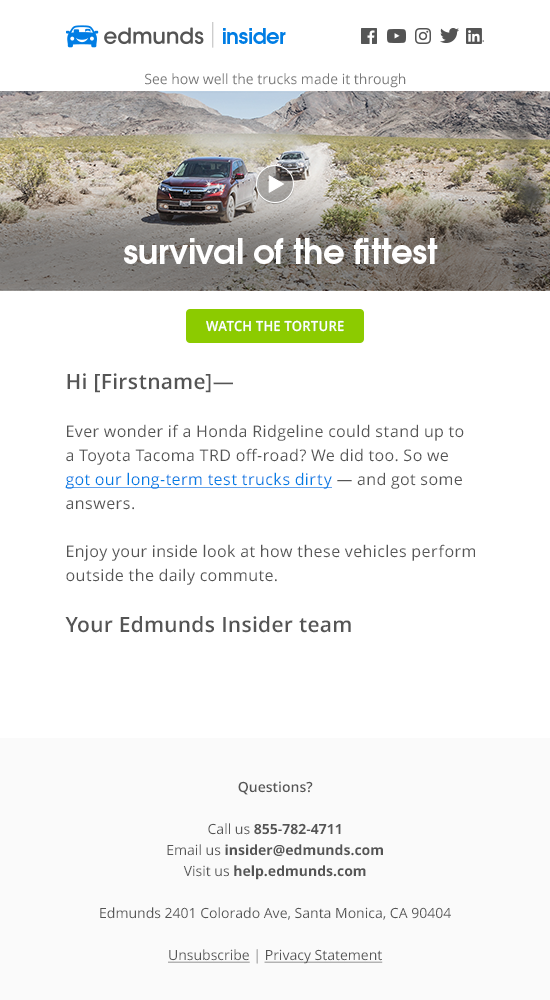
Task: Open the Facebook social icon
Action: coord(369,36)
